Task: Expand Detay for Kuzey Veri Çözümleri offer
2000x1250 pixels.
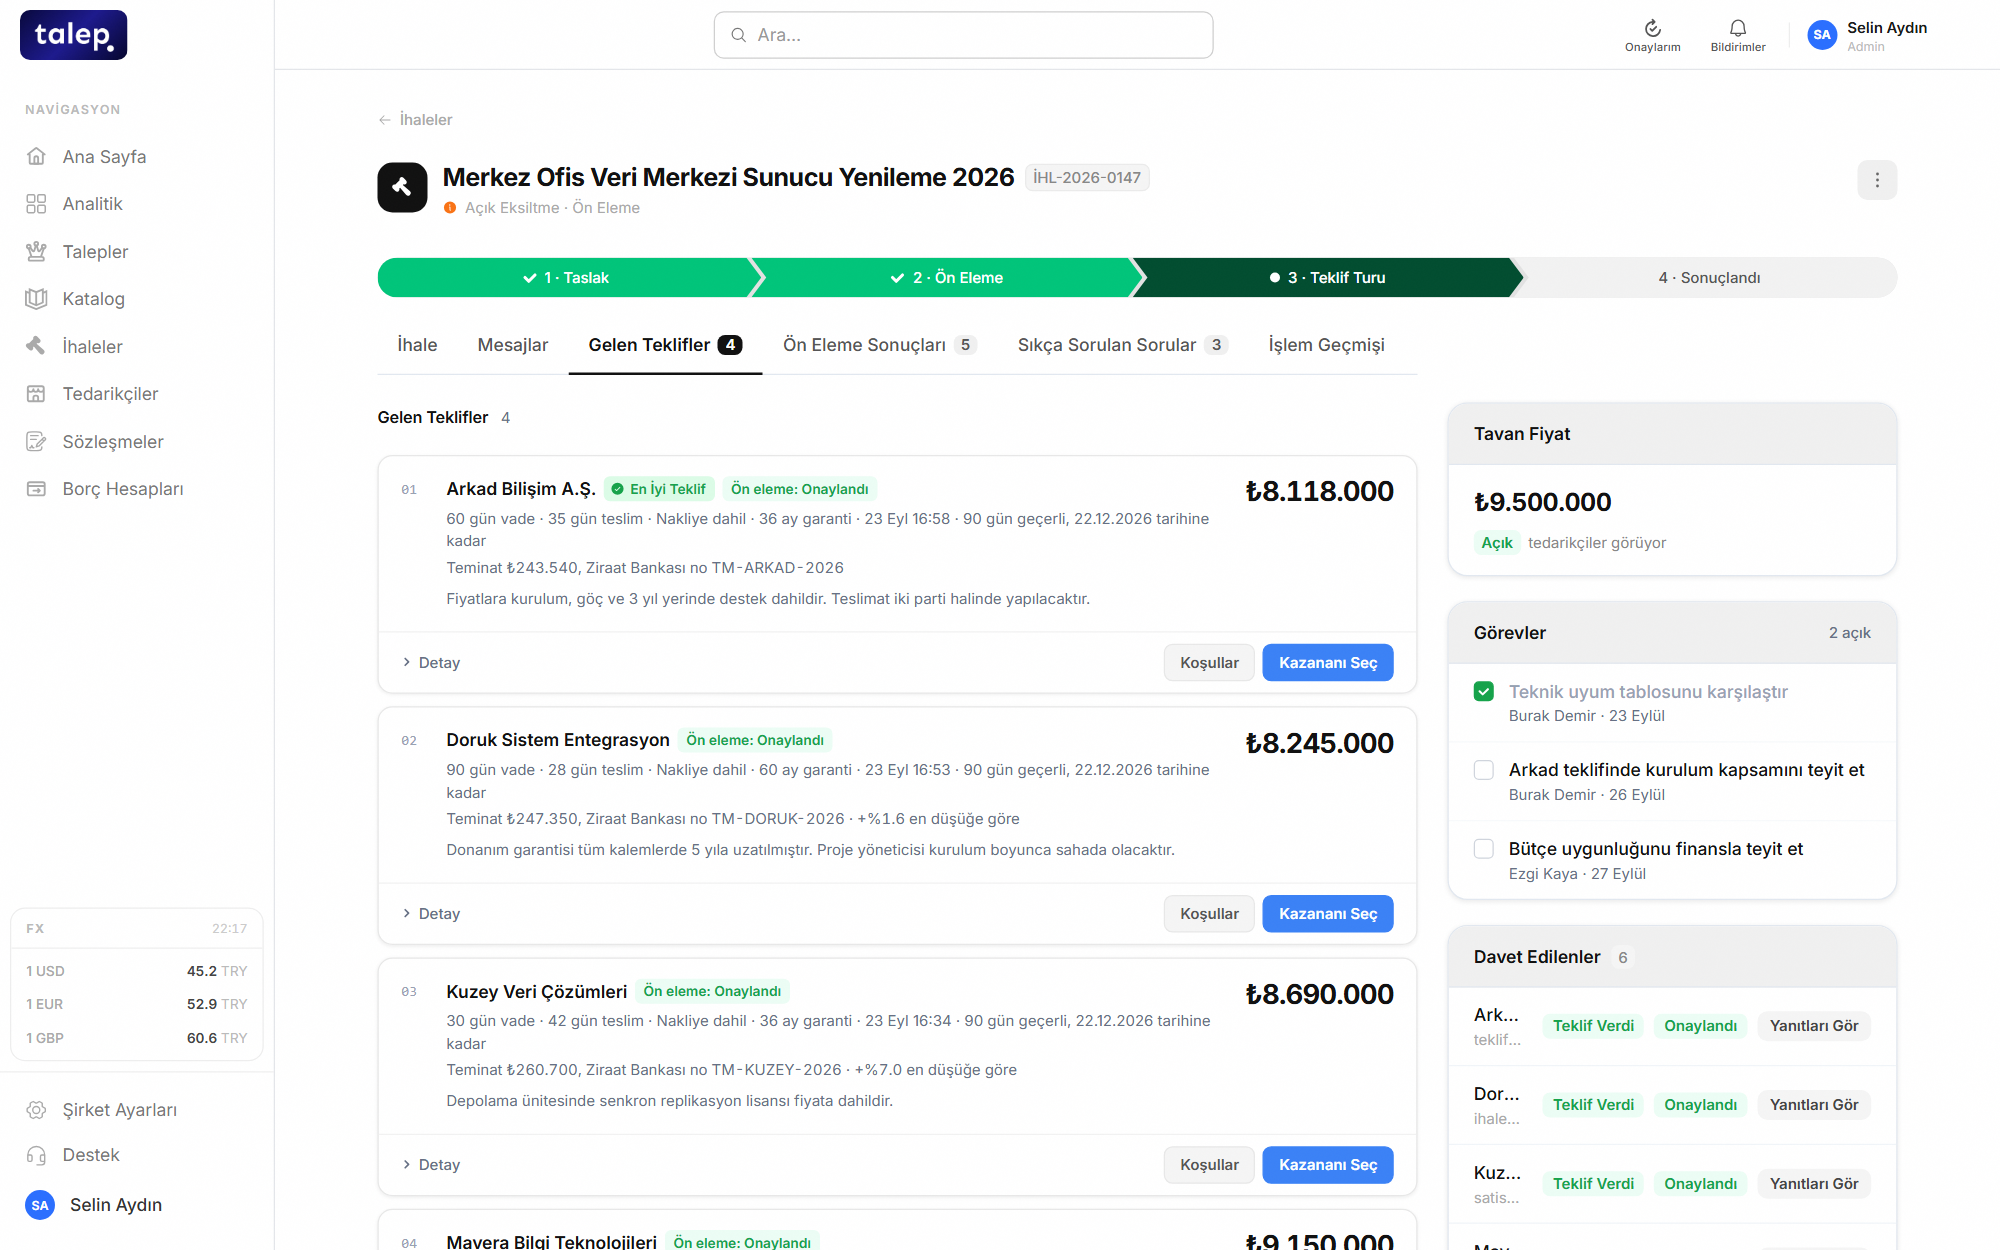Action: (431, 1164)
